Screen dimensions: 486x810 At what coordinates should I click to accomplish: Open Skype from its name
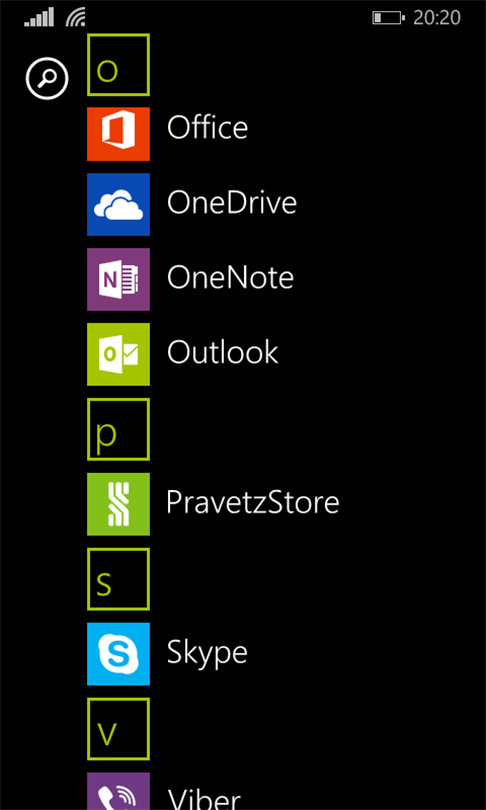[x=207, y=653]
